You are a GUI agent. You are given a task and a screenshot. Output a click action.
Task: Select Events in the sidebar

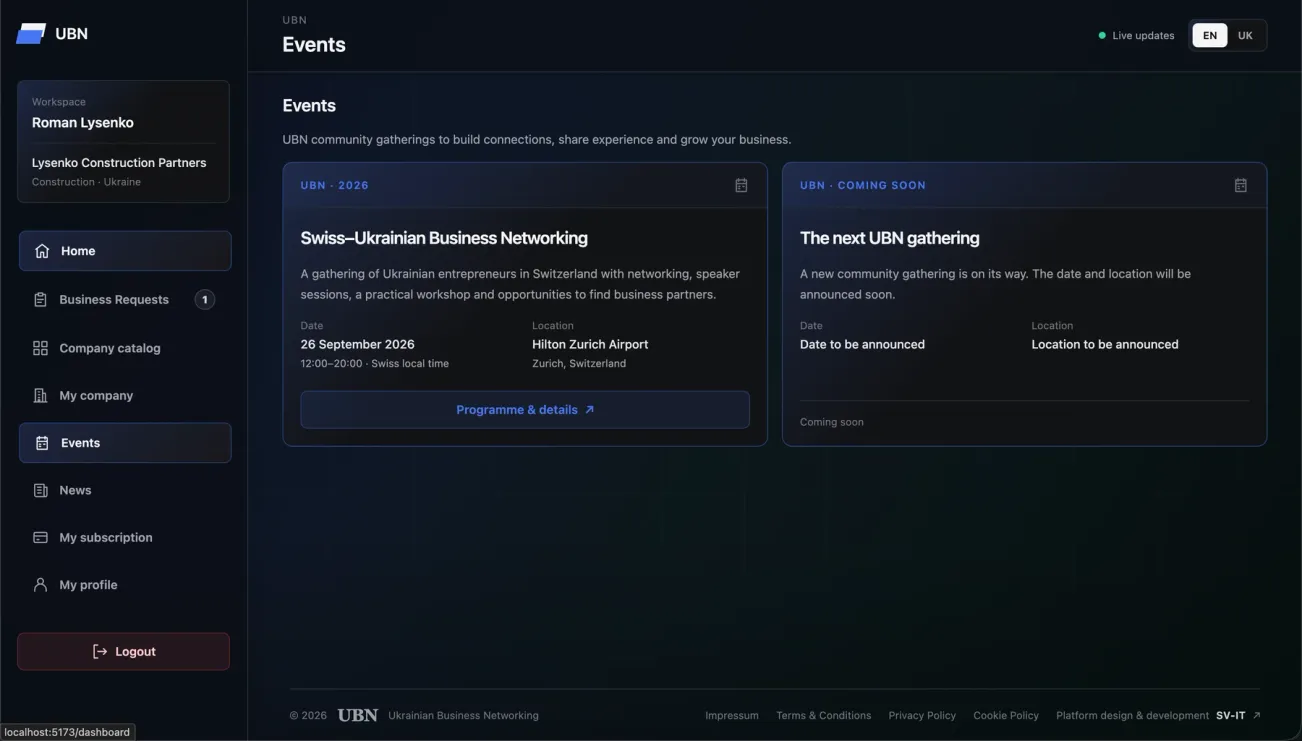pyautogui.click(x=125, y=443)
